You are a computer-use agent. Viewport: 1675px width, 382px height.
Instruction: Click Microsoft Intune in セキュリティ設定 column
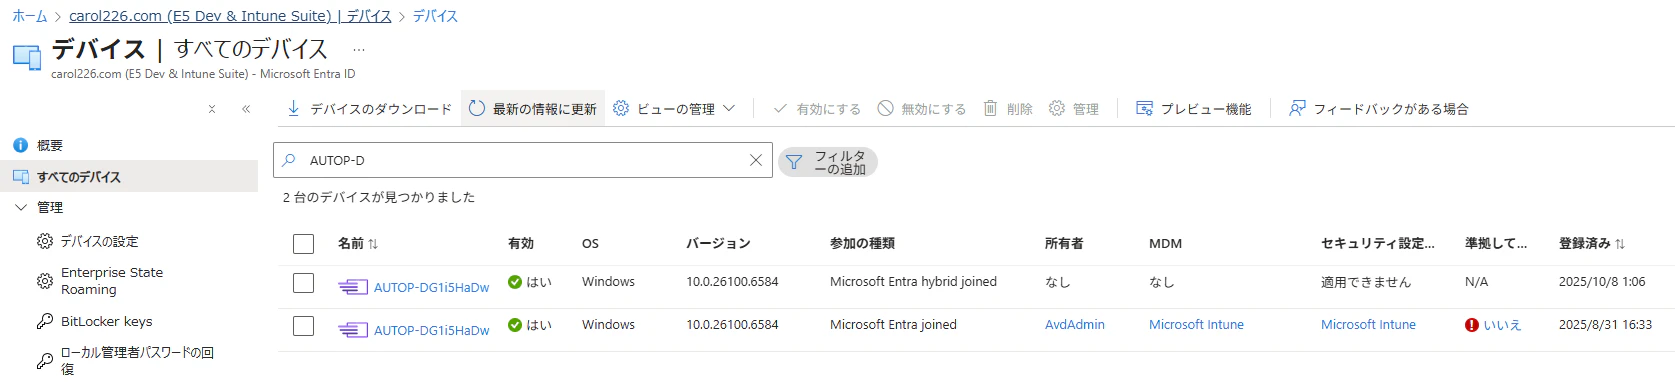(1368, 325)
